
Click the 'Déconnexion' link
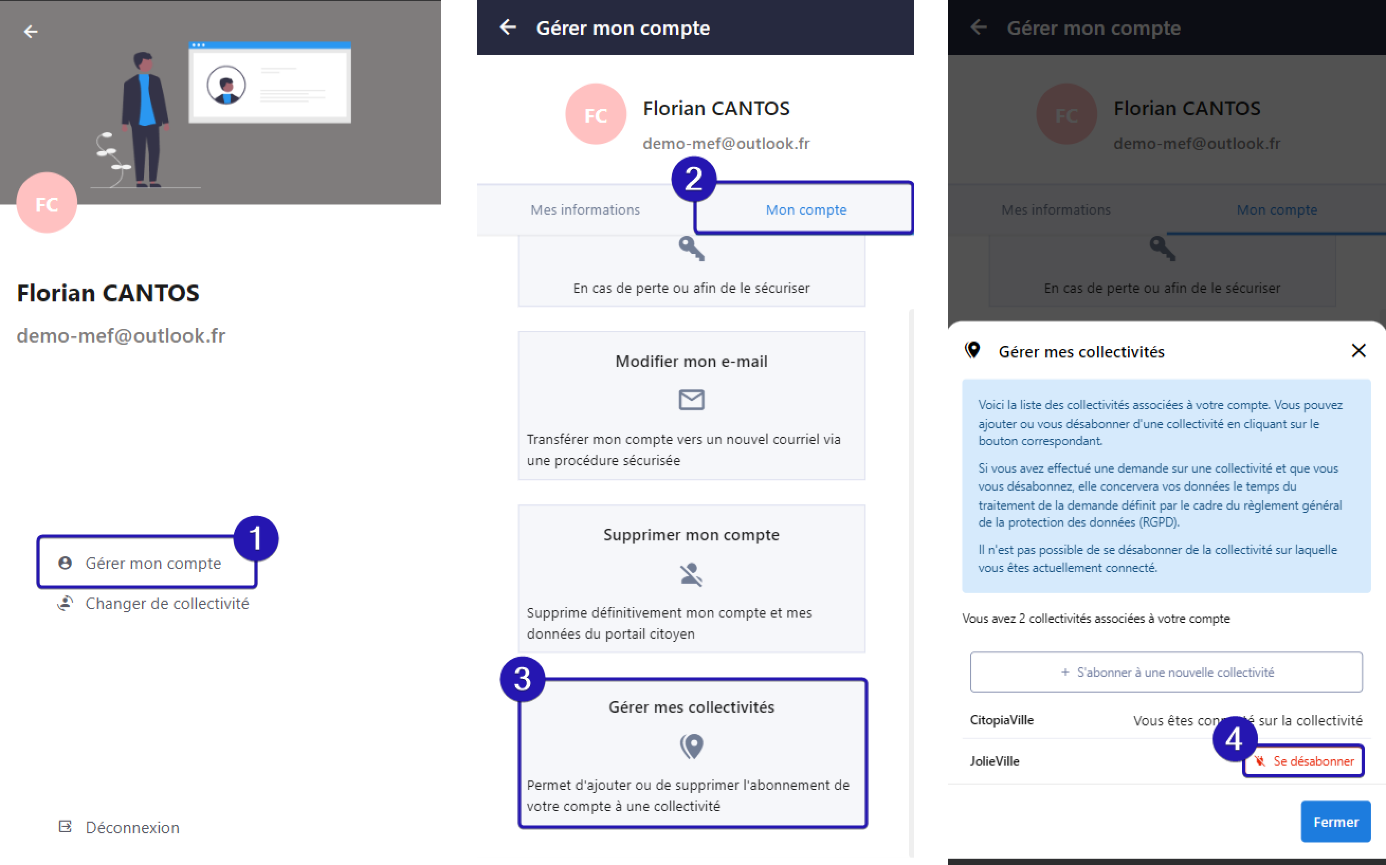tap(131, 827)
